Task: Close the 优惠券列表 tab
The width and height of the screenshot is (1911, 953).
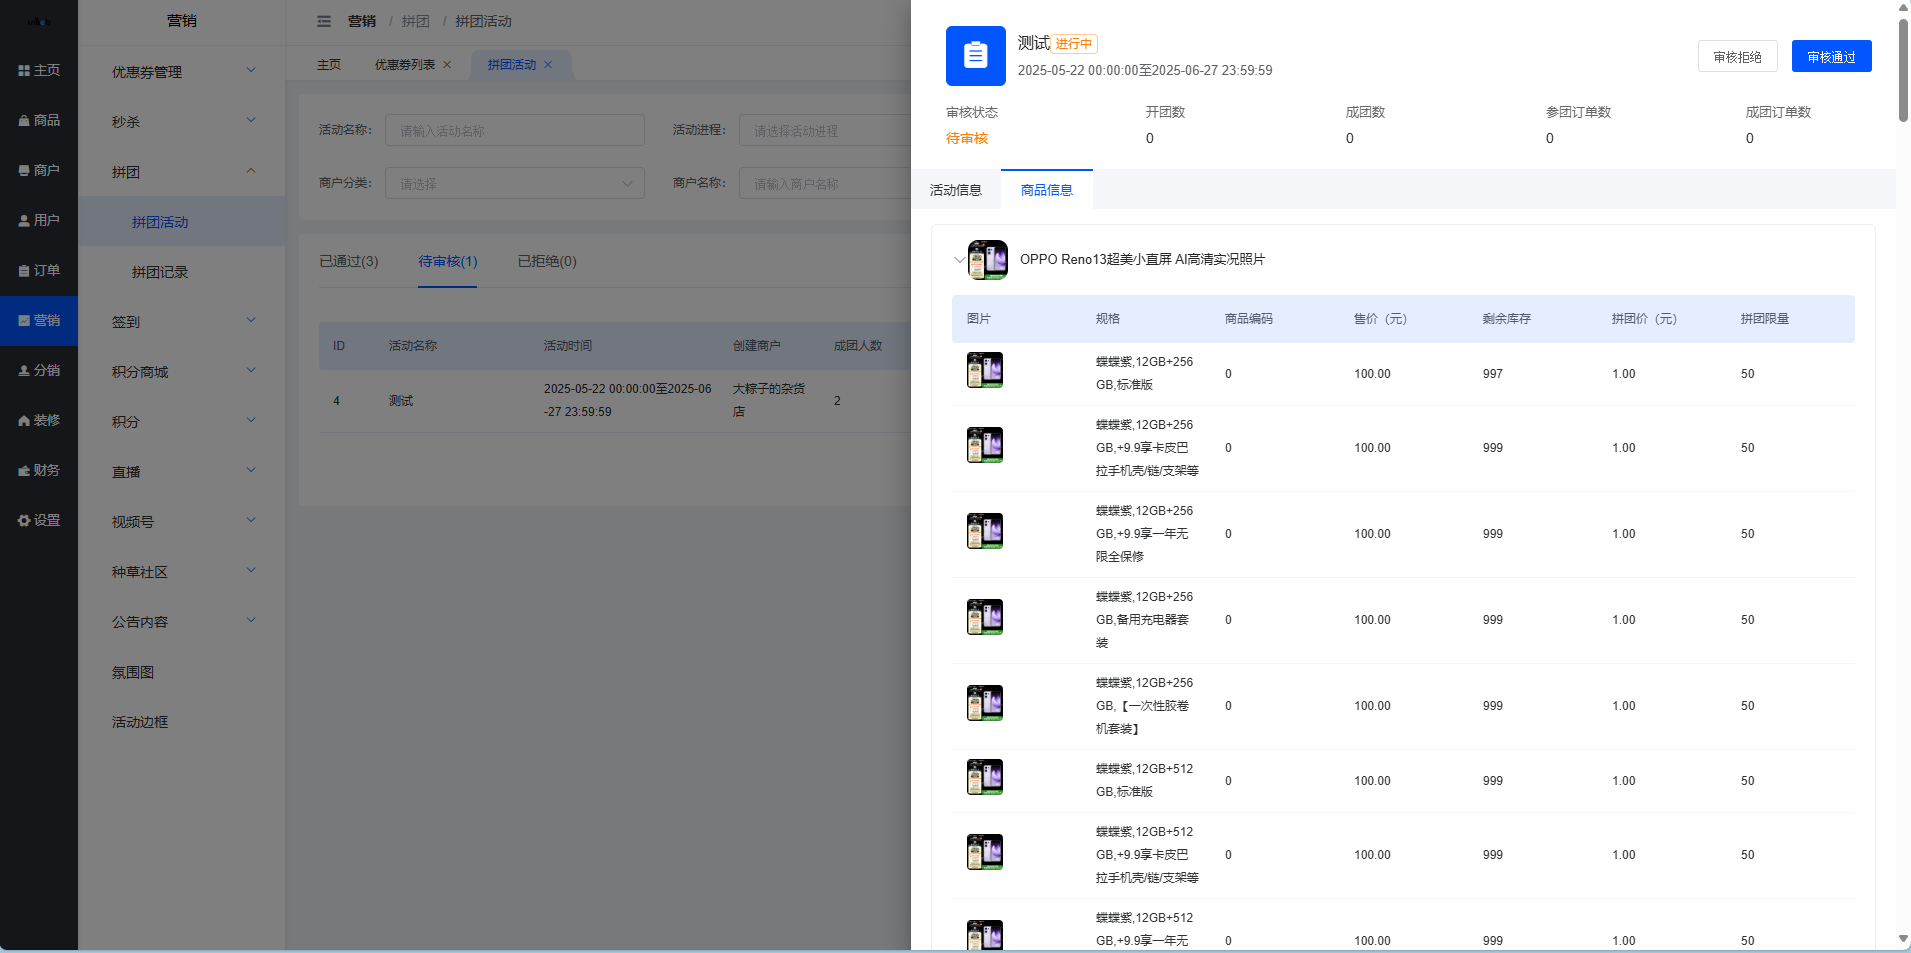Action: point(447,65)
